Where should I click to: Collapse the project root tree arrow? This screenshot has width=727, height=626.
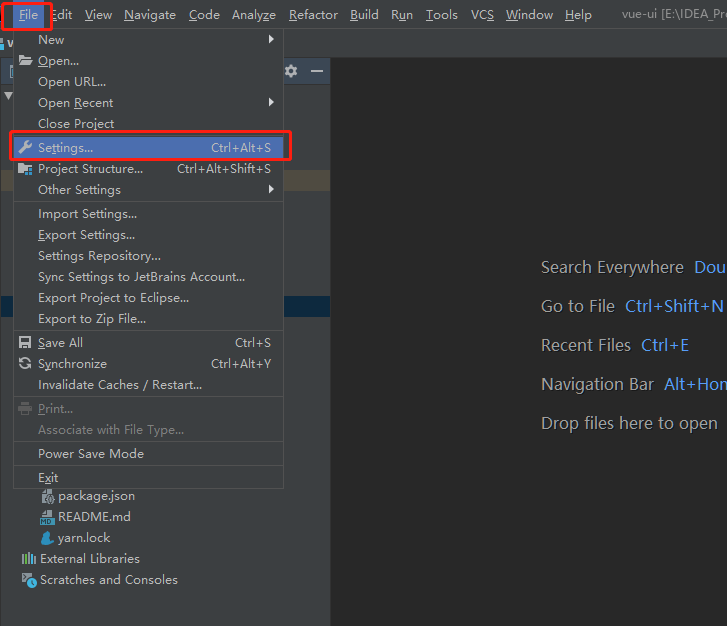(8, 96)
